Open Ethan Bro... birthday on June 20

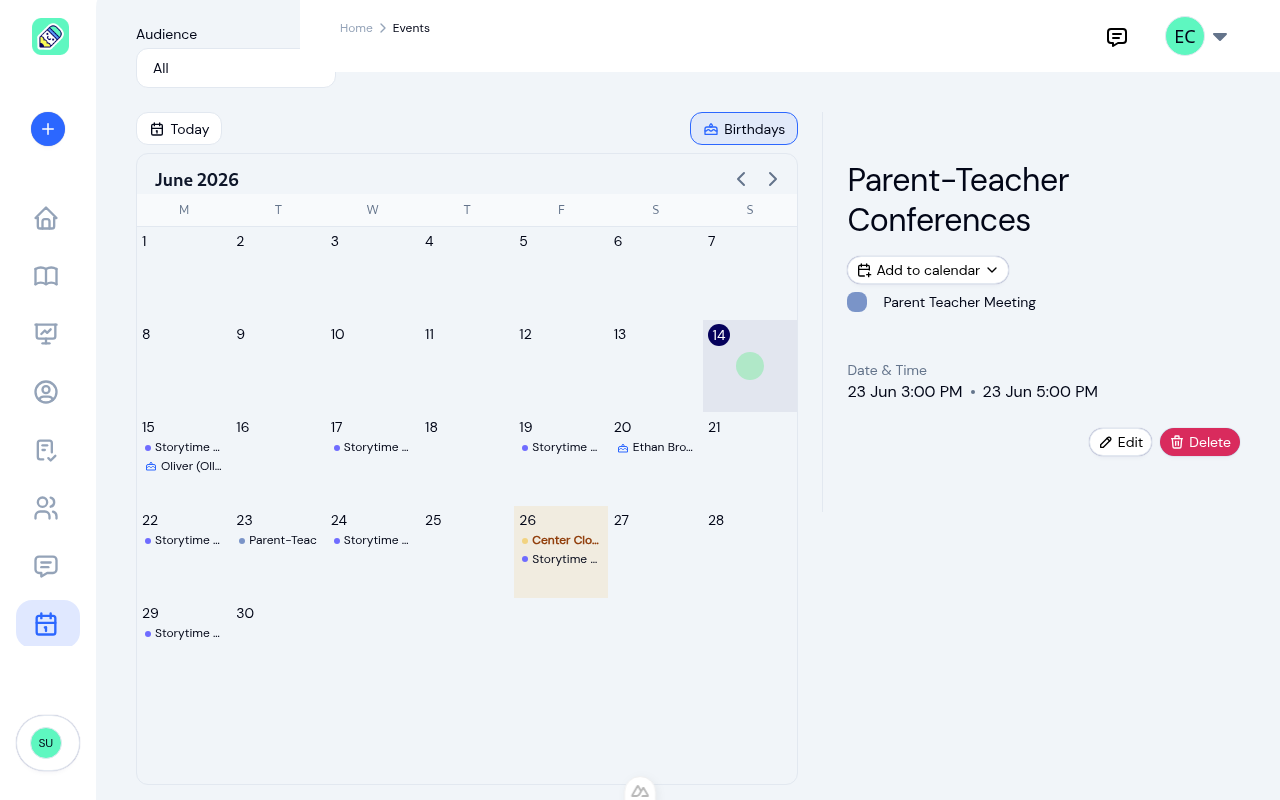click(x=655, y=447)
